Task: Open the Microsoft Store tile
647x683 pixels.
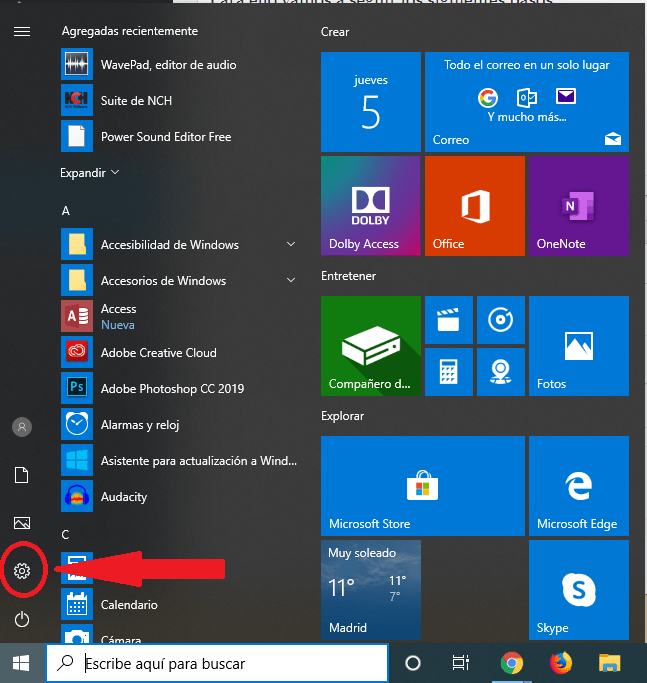Action: 423,486
